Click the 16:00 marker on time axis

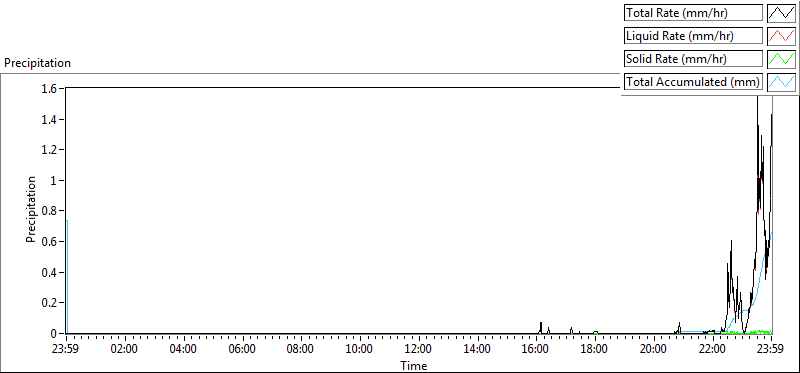point(536,350)
